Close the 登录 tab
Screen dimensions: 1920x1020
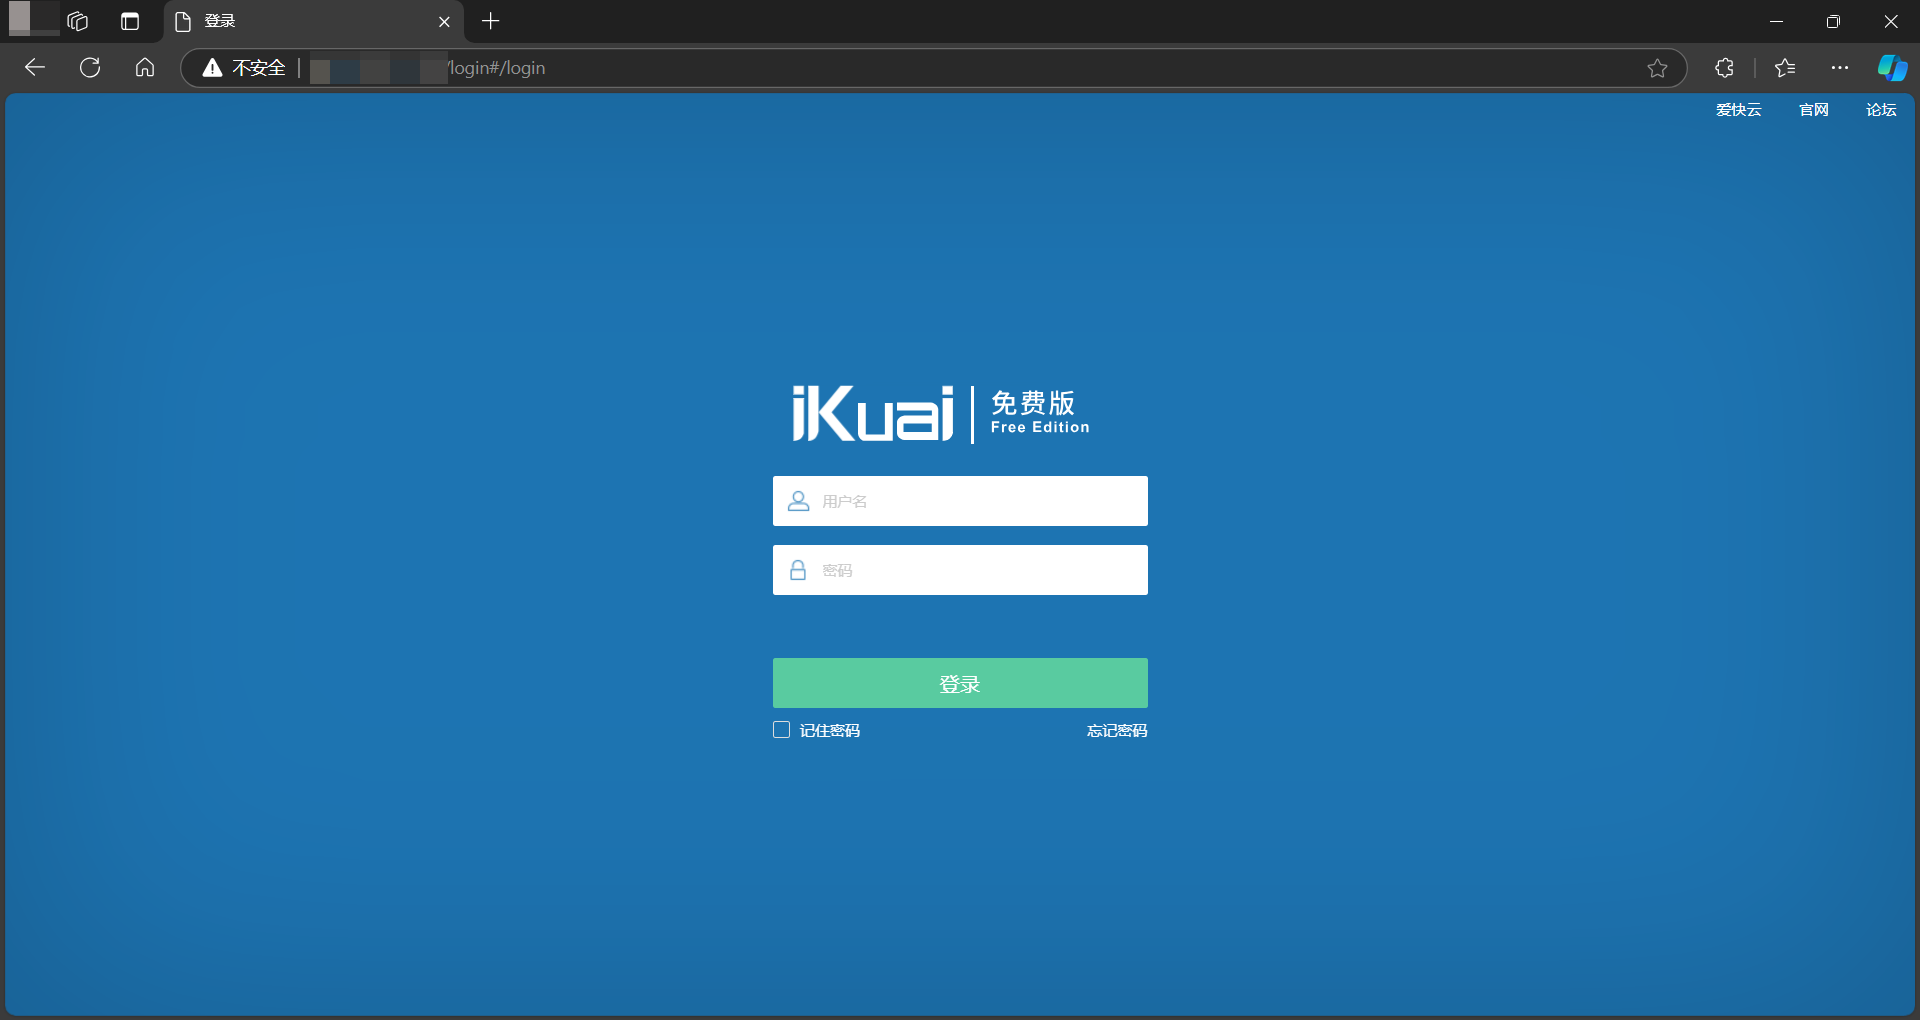[444, 21]
